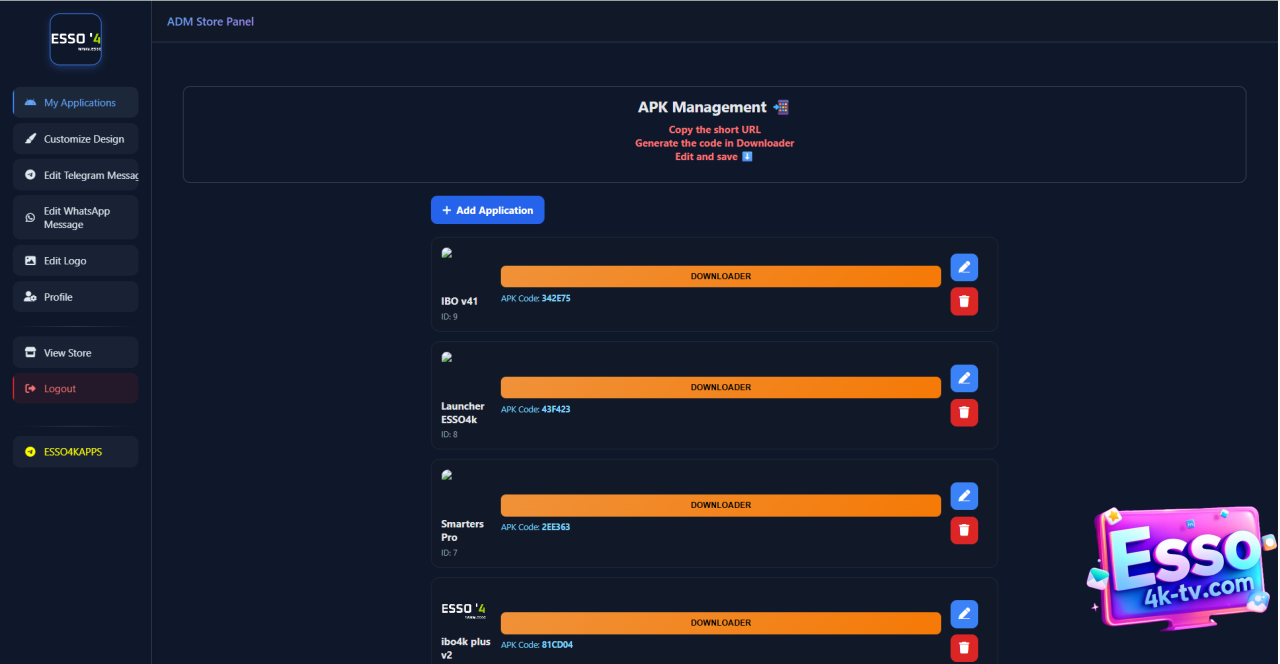Remove Smarters Pro using the trash button
The image size is (1280, 664).
coord(964,530)
